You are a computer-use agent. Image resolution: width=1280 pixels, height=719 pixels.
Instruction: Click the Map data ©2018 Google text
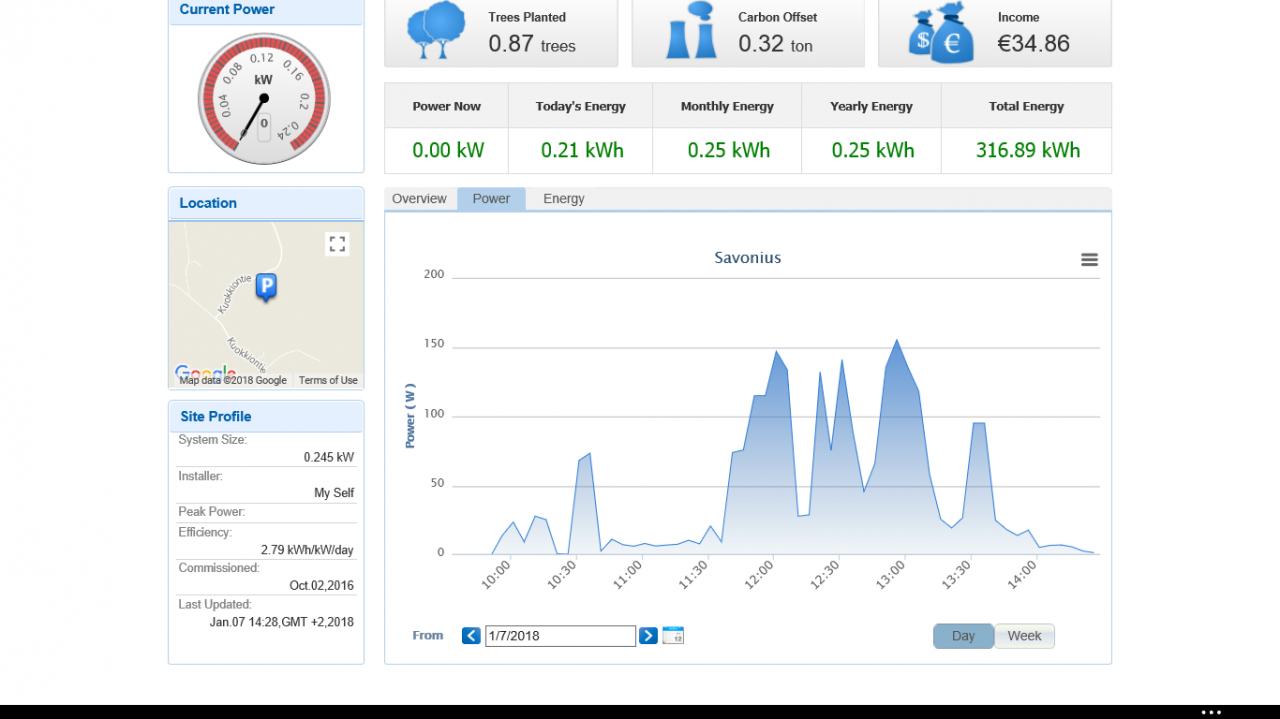coord(233,380)
